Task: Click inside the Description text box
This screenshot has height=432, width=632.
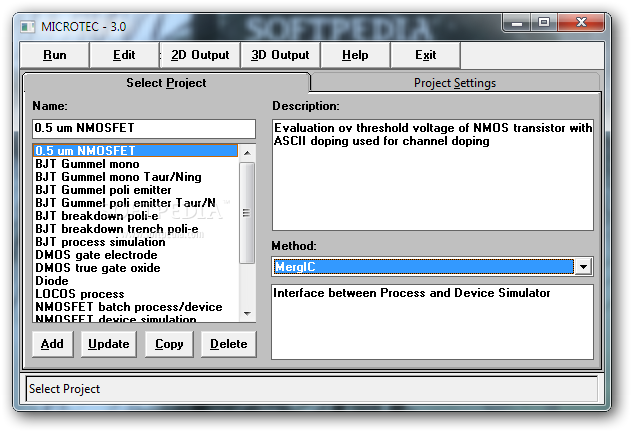Action: click(432, 174)
